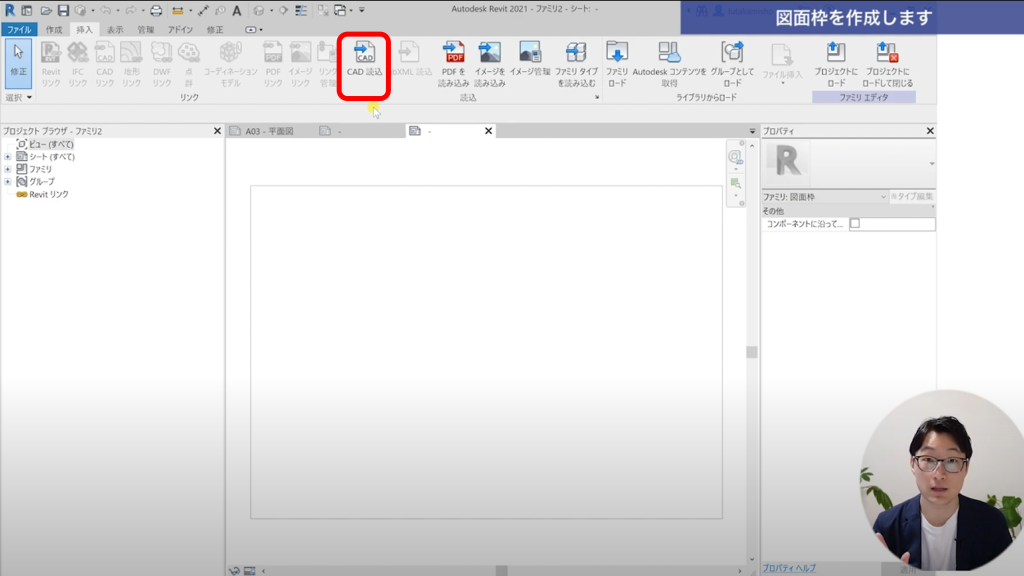Click the CAD 読込 (Import CAD) icon
Viewport: 1024px width, 576px height.
click(364, 54)
